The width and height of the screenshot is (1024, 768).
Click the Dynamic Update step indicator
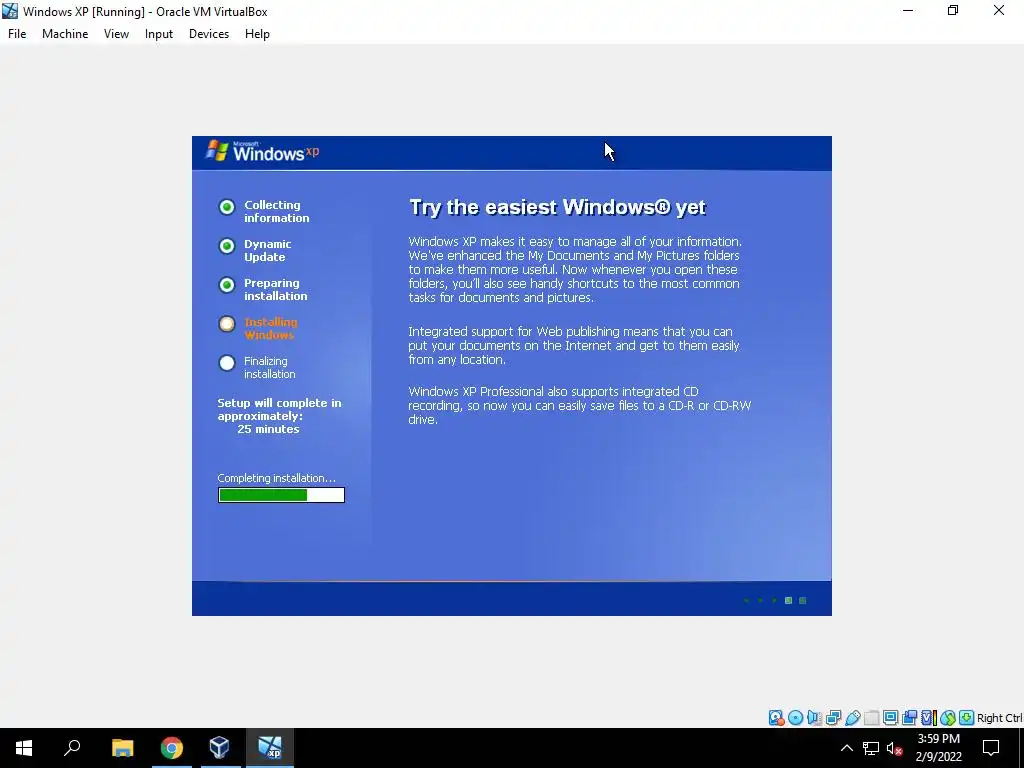tap(227, 246)
